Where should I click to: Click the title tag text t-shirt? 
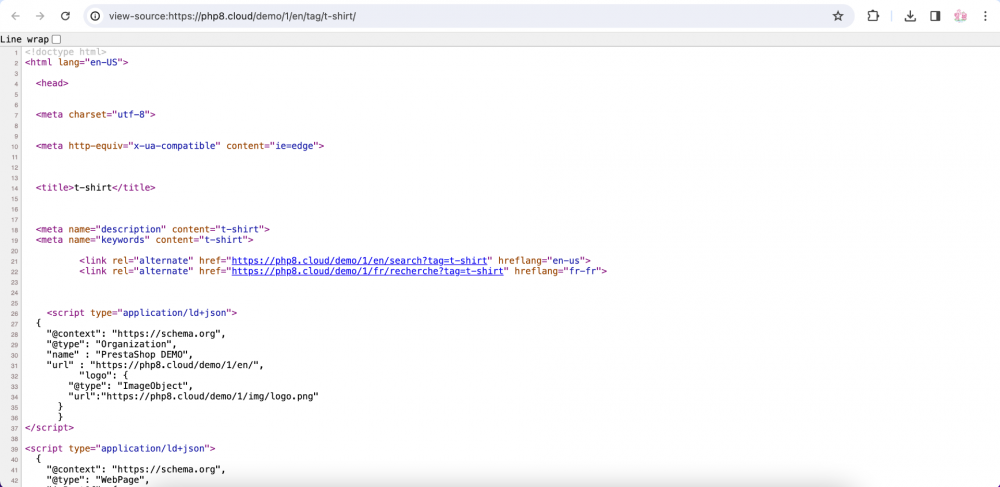coord(93,187)
